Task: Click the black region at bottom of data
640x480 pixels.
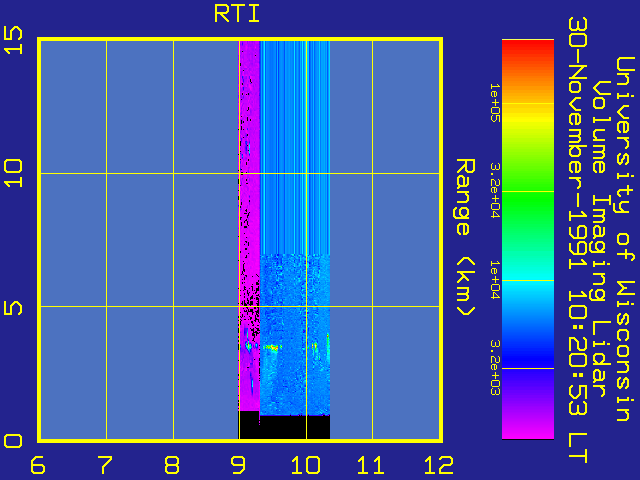Action: click(x=285, y=427)
